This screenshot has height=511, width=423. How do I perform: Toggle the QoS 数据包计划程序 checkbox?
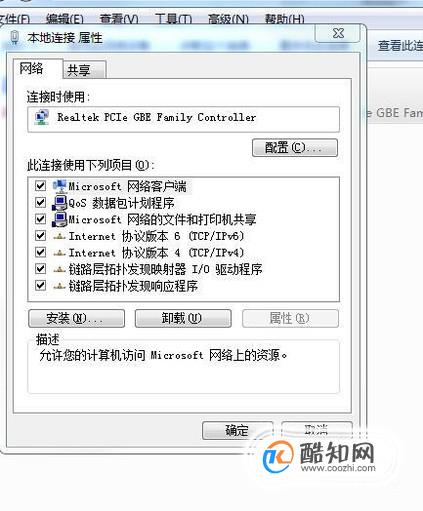click(x=40, y=202)
